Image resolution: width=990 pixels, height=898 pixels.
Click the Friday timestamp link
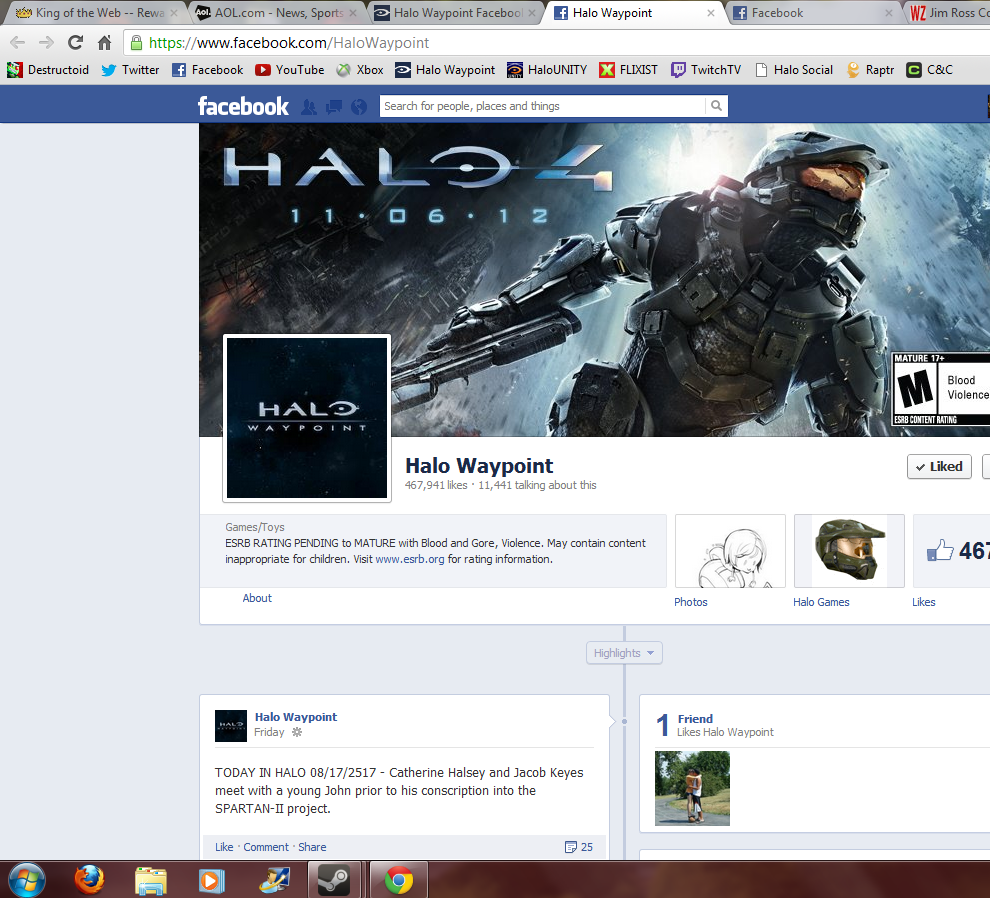coord(269,732)
